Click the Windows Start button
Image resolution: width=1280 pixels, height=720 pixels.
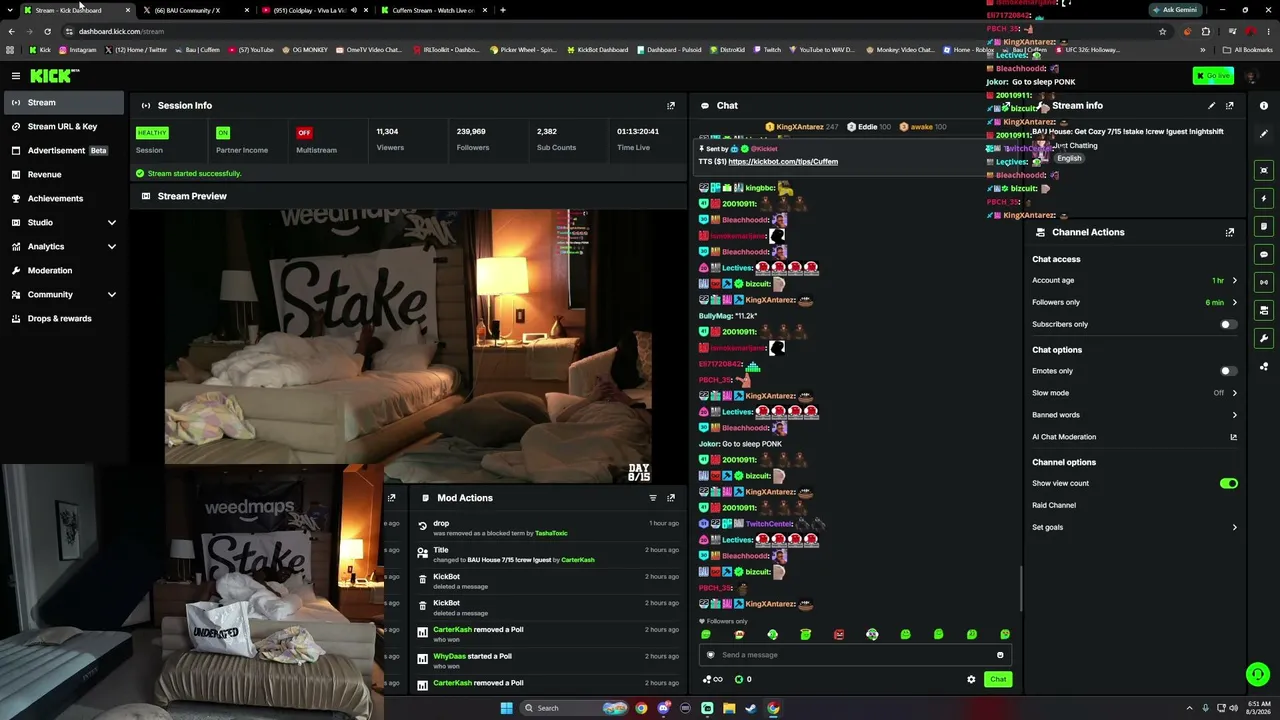click(506, 708)
